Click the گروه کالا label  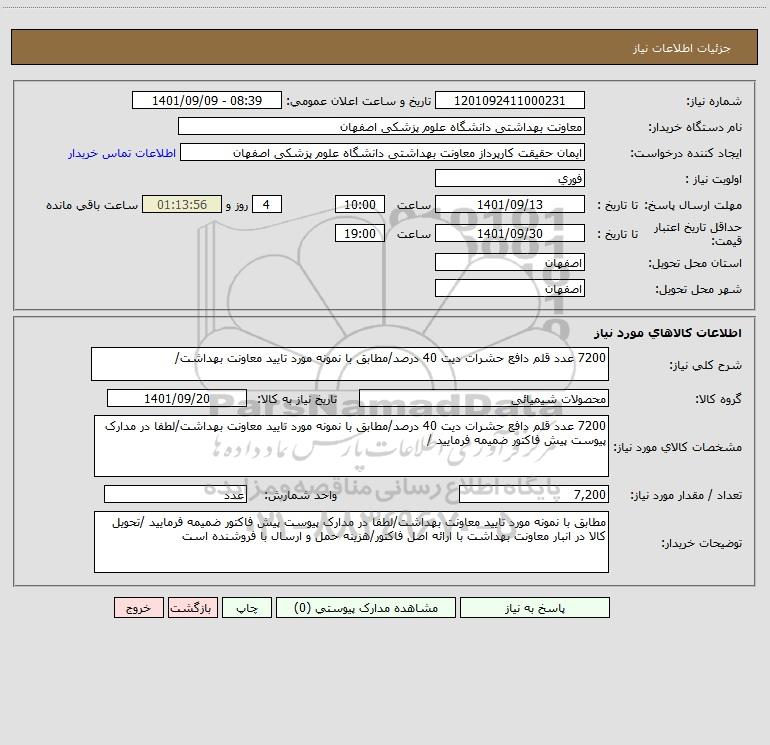click(x=718, y=399)
